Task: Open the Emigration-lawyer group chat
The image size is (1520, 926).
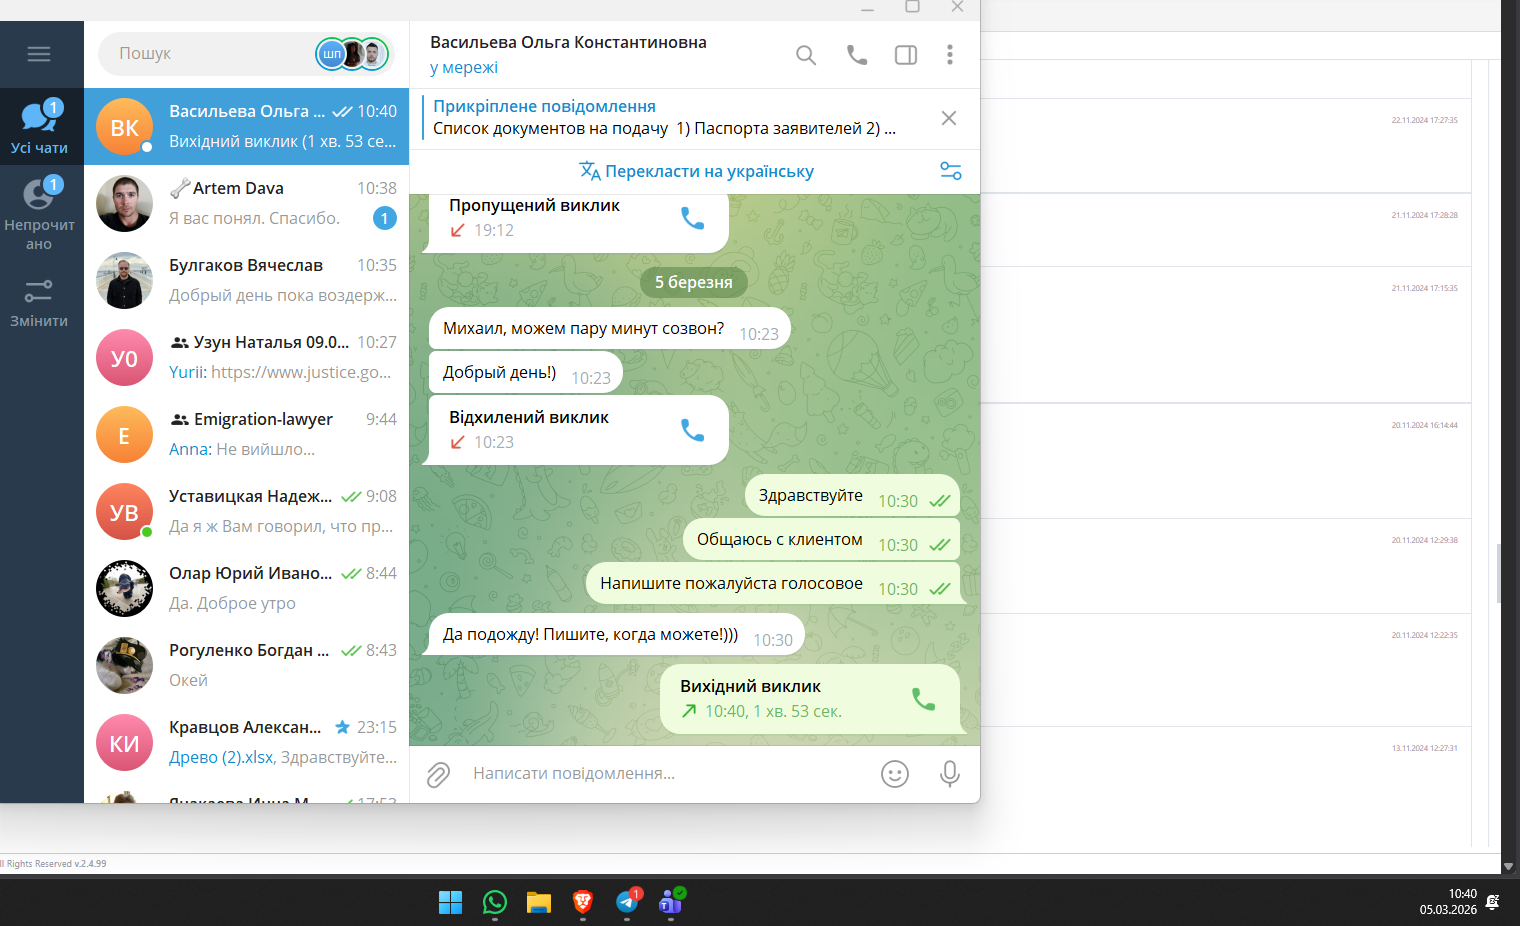Action: coord(247,434)
